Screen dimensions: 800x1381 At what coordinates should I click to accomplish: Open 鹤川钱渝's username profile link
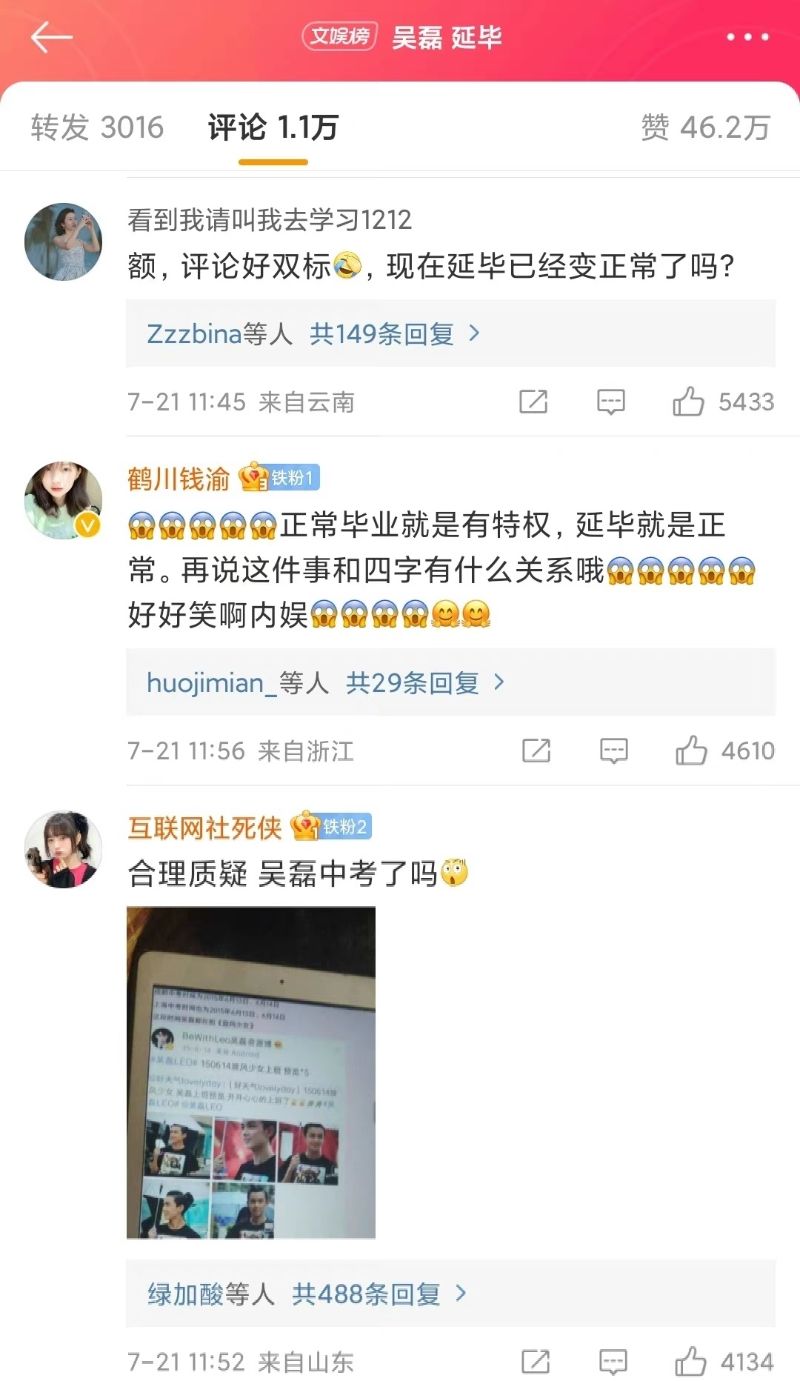tap(178, 479)
